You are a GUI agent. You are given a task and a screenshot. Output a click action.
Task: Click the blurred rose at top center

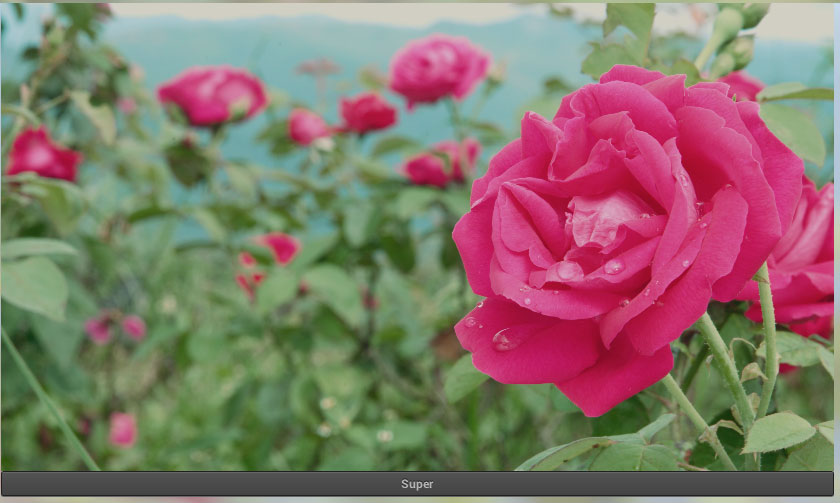tap(438, 68)
